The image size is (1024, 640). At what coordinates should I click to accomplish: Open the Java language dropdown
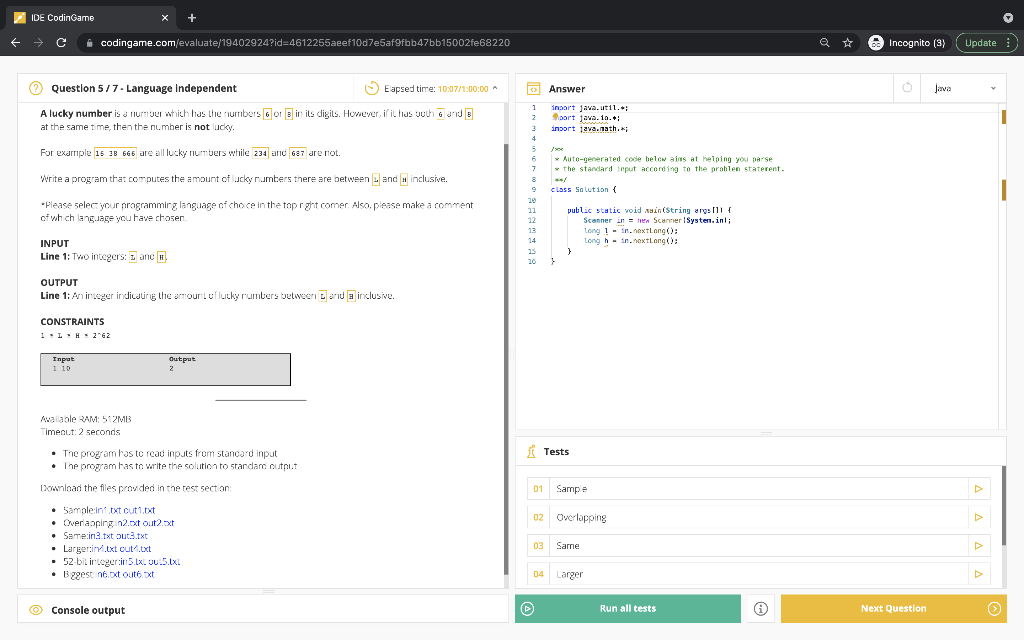coord(964,88)
